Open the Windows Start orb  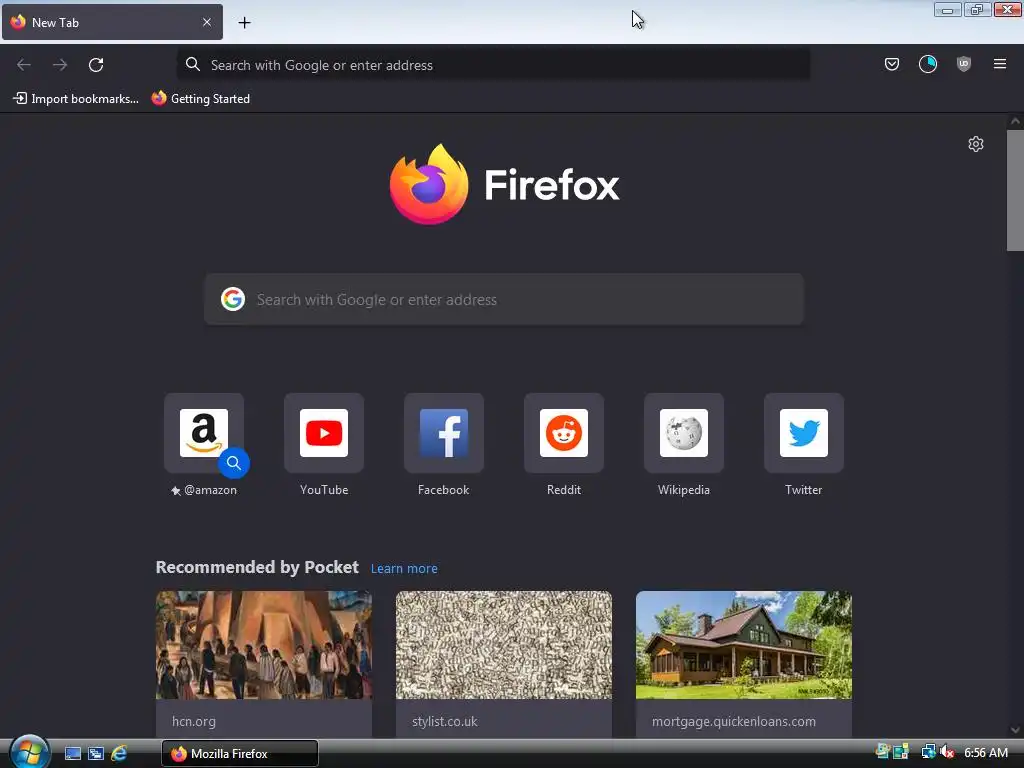[29, 752]
